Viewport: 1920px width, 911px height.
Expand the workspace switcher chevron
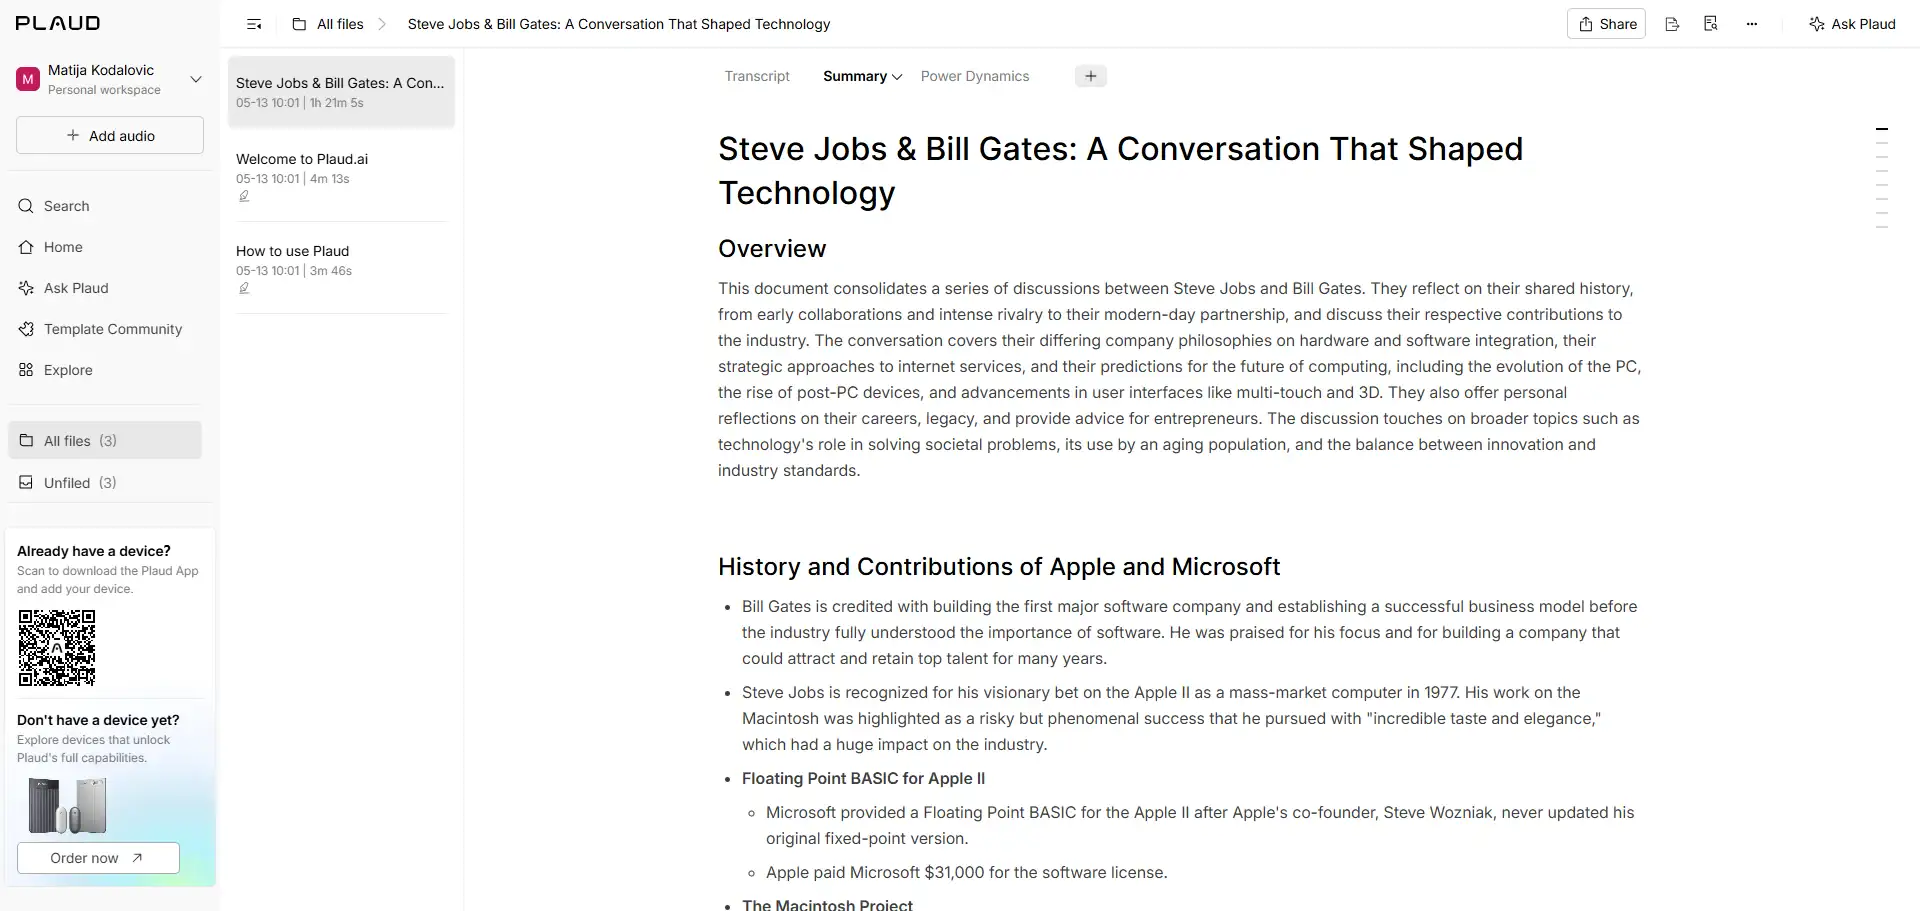pyautogui.click(x=196, y=79)
